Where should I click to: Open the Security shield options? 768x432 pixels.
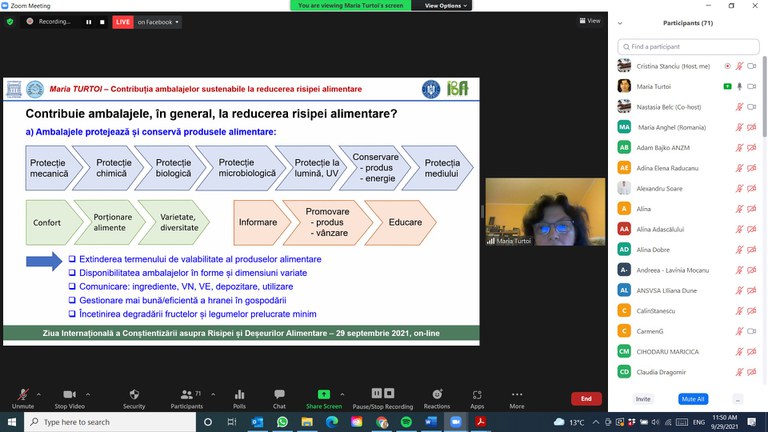tap(134, 394)
